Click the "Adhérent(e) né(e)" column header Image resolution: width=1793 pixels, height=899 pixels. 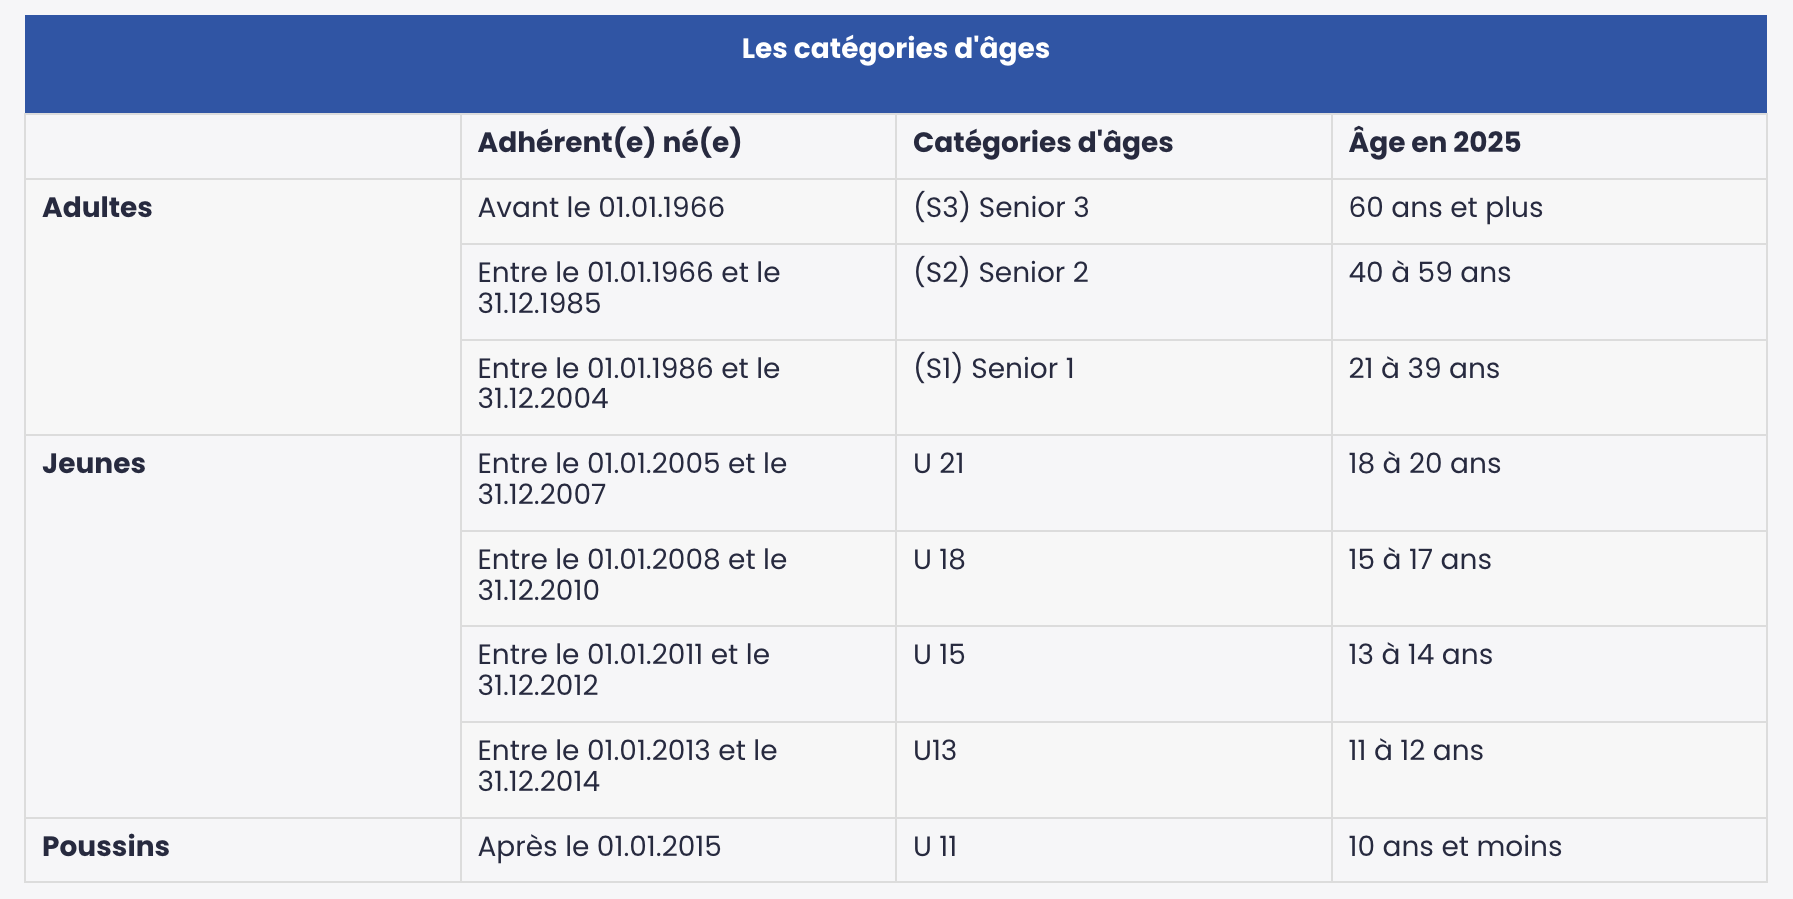pyautogui.click(x=609, y=143)
